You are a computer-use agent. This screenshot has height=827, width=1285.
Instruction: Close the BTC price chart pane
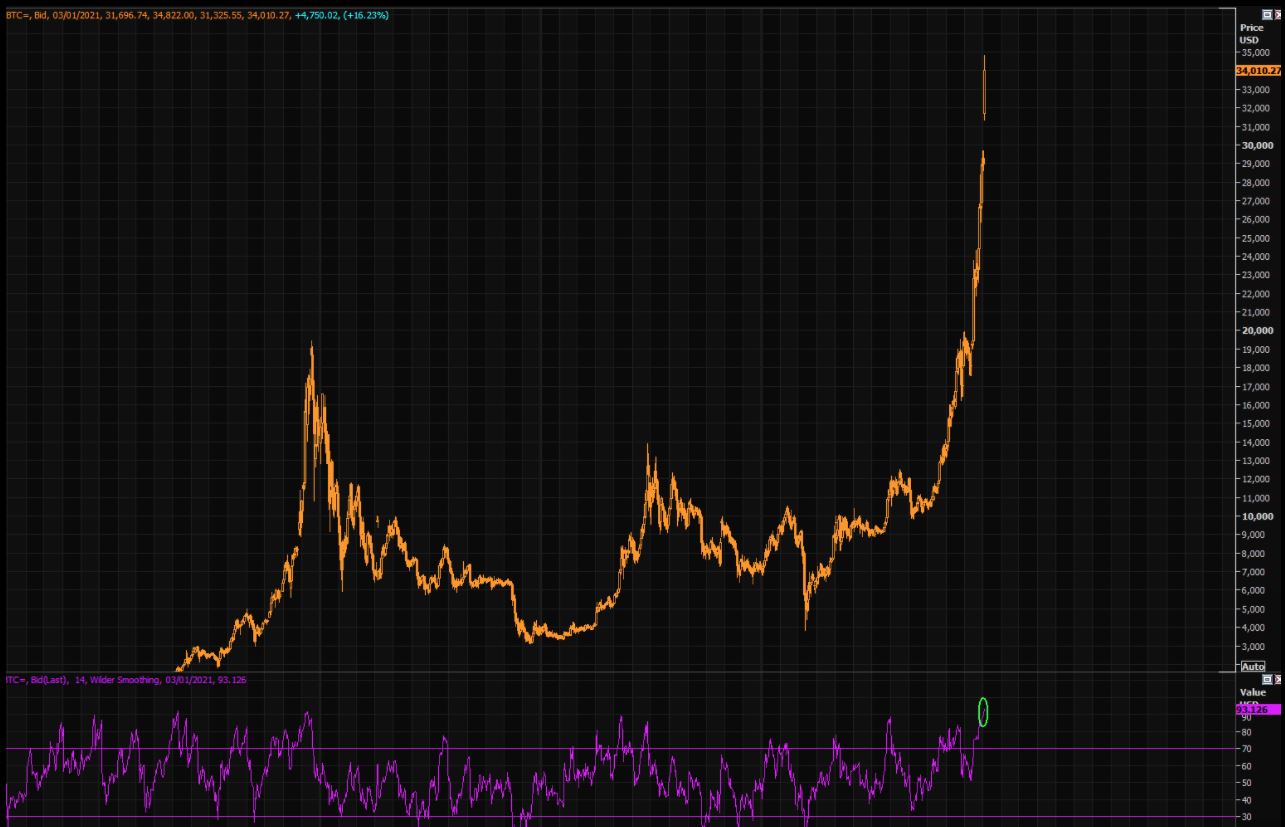click(1278, 15)
